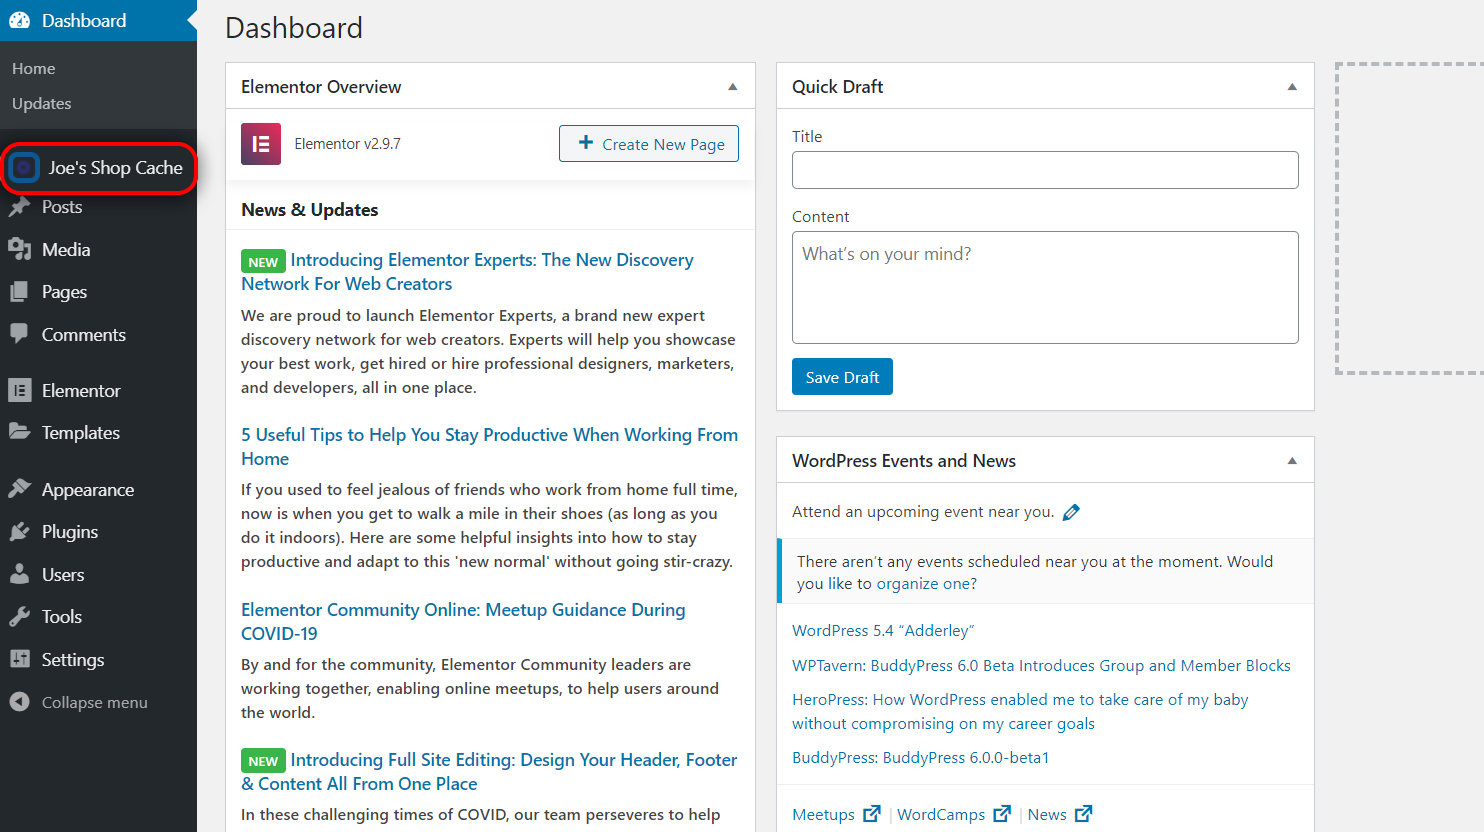Click the Settings sliders icon
Screen dimensions: 1484x832
(20, 659)
